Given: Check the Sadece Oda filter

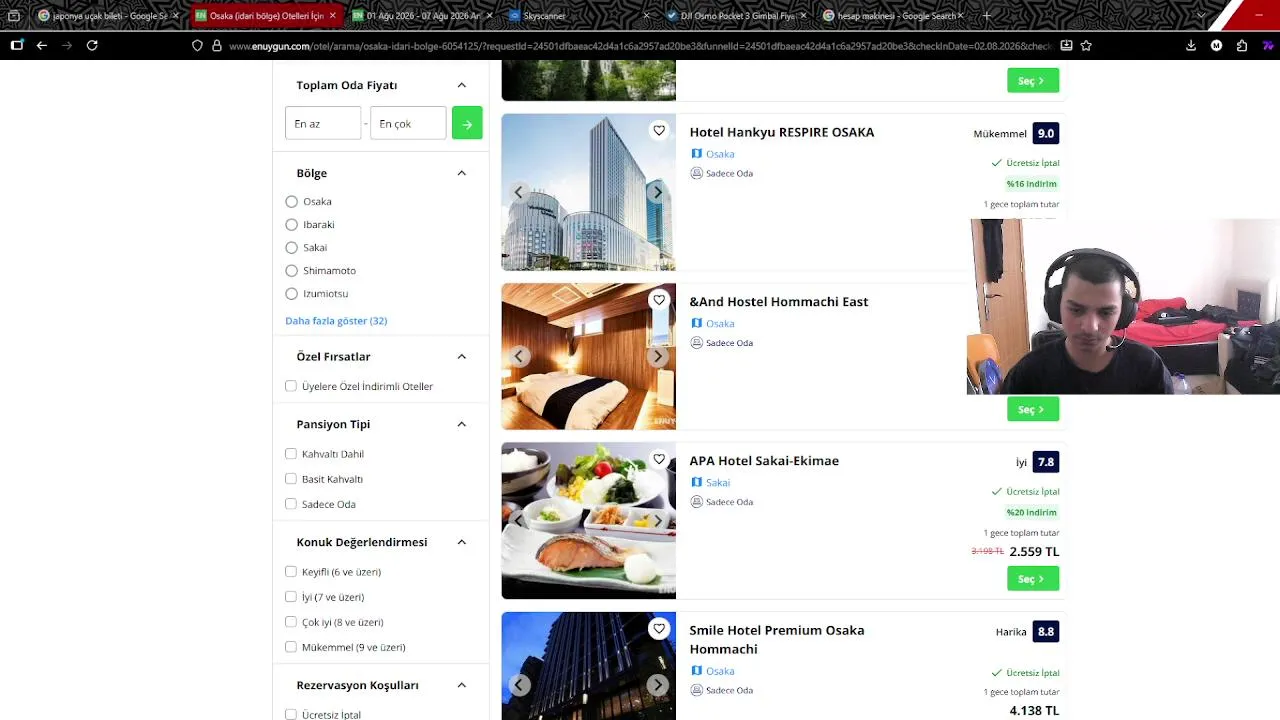Looking at the screenshot, I should click(x=291, y=504).
